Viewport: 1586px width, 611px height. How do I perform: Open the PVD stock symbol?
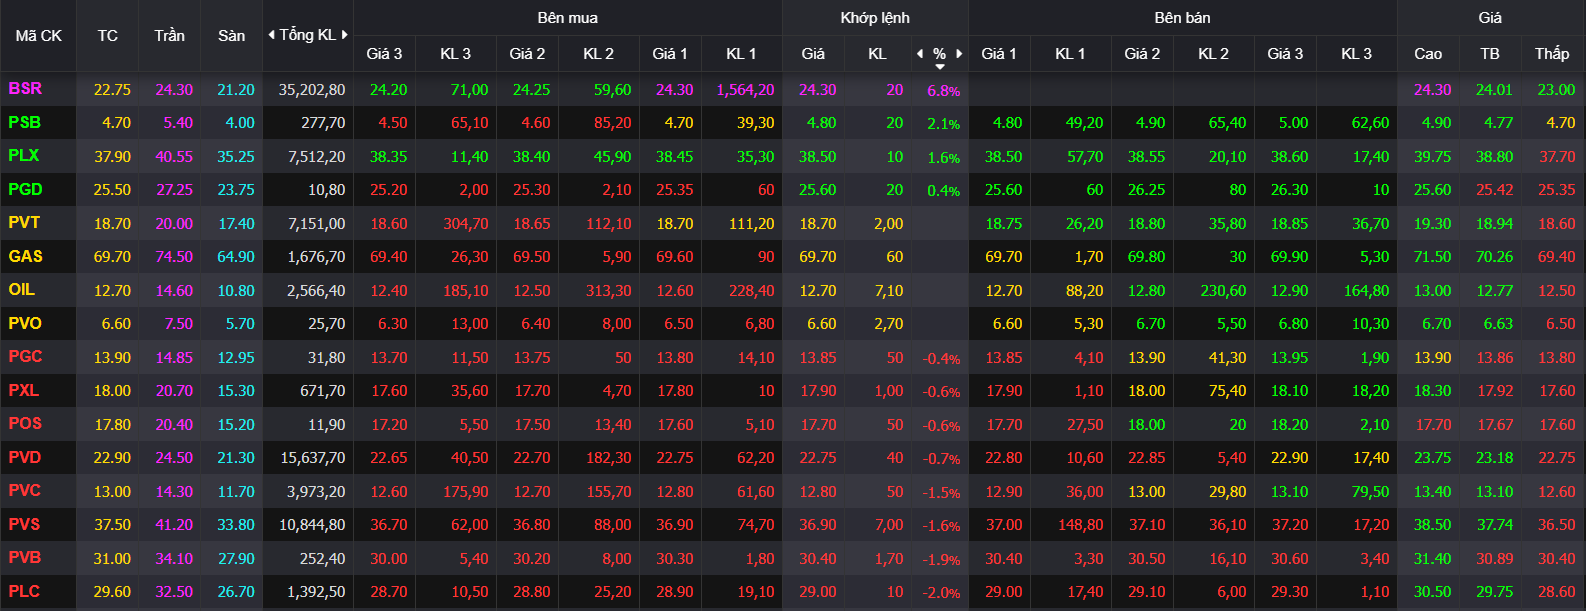point(25,458)
